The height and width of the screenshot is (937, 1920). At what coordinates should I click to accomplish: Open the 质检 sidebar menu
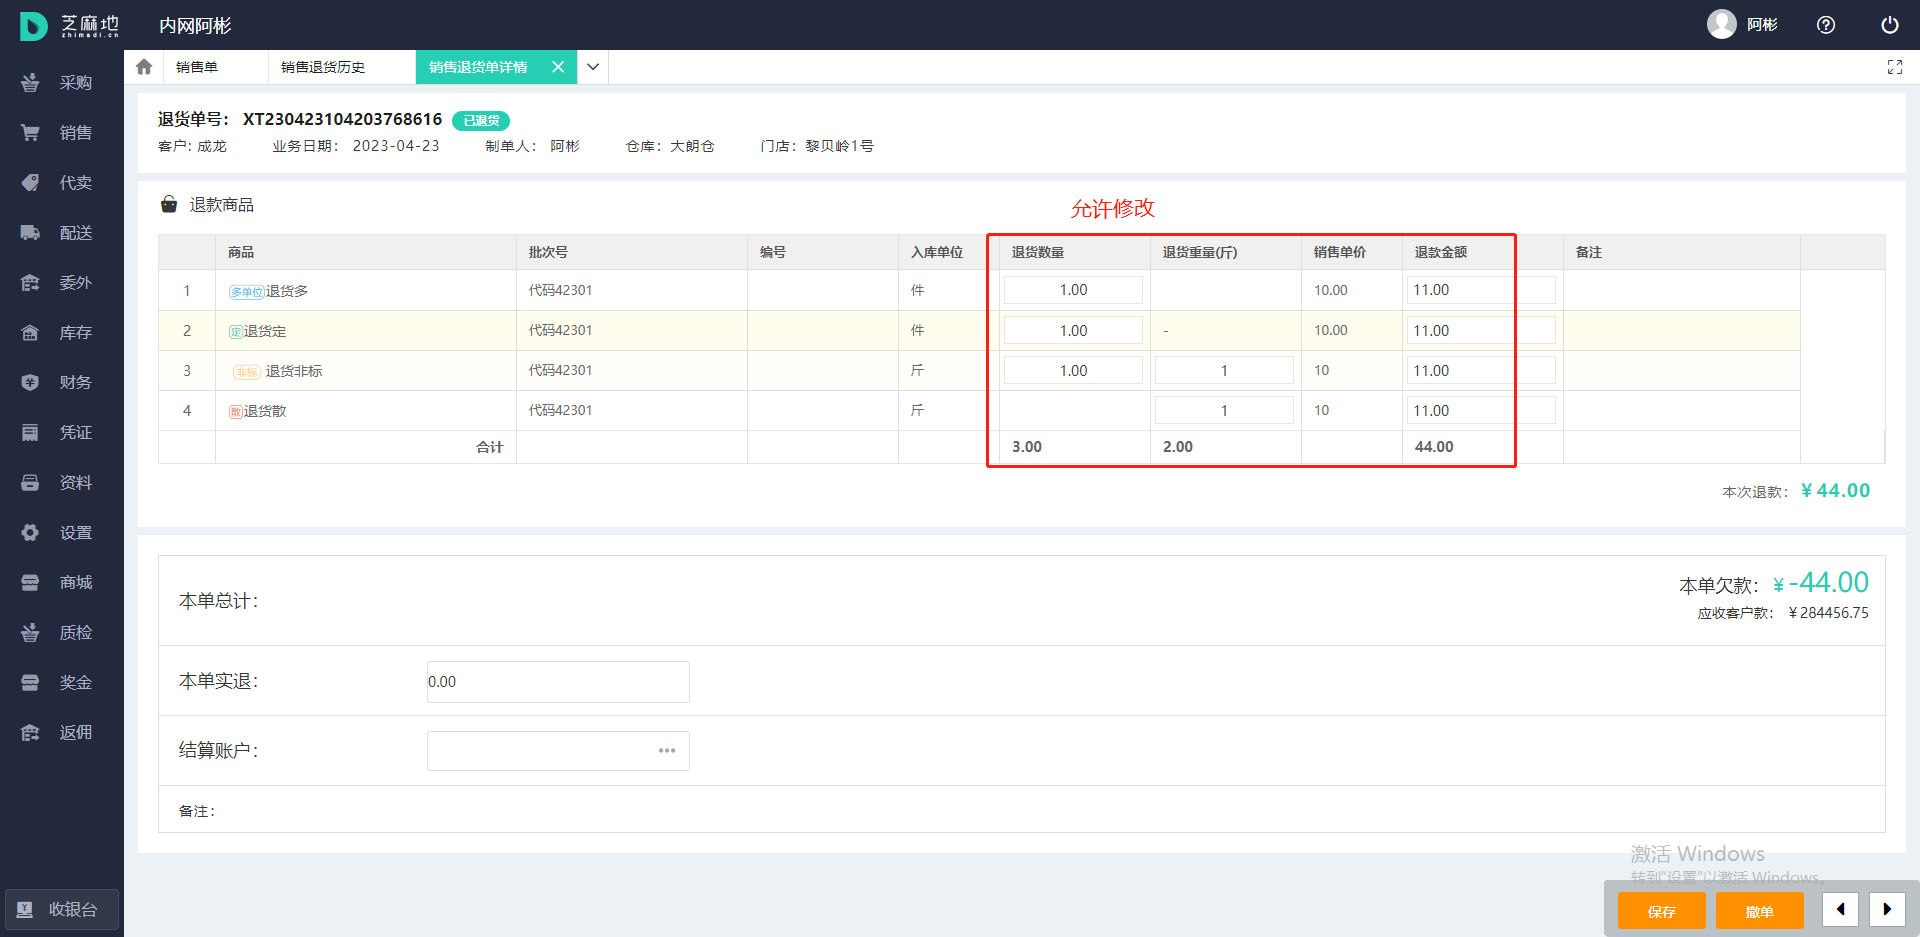[x=60, y=633]
